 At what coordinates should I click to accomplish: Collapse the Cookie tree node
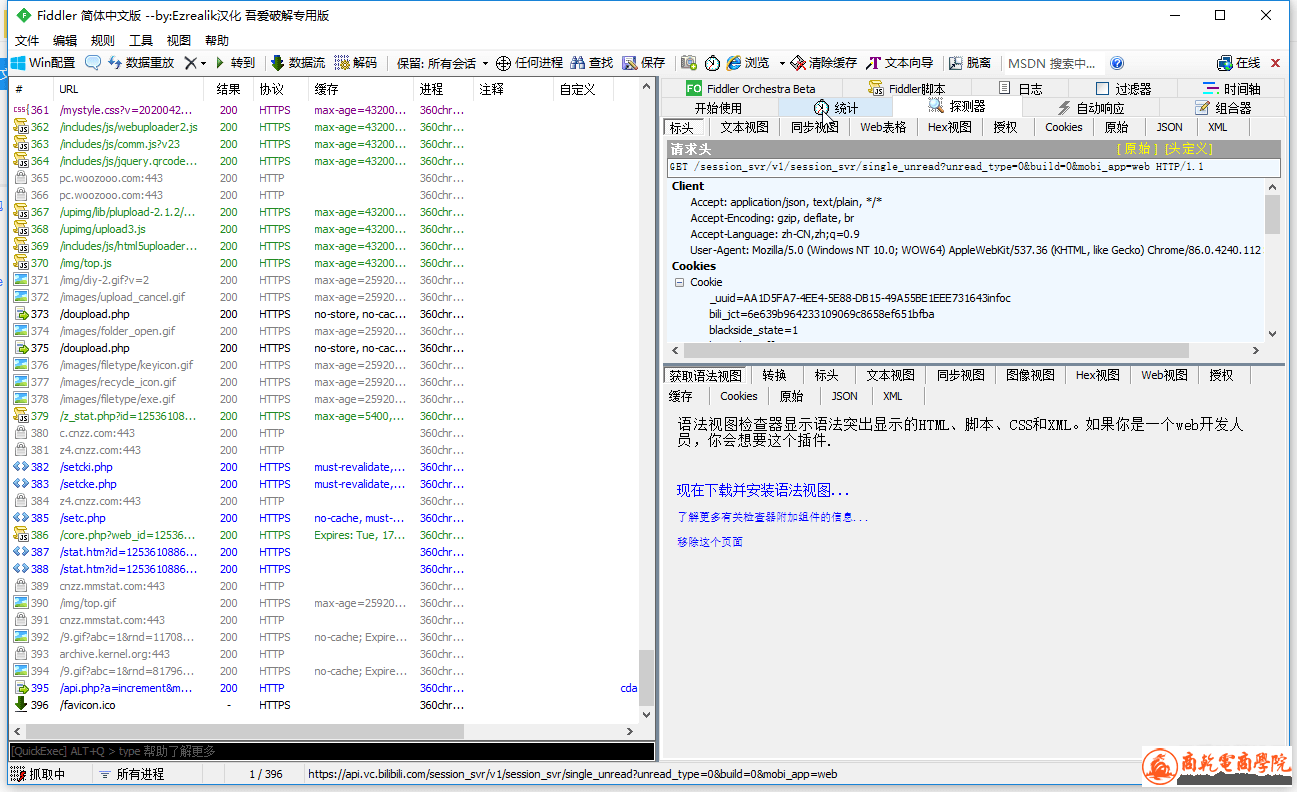tap(680, 282)
